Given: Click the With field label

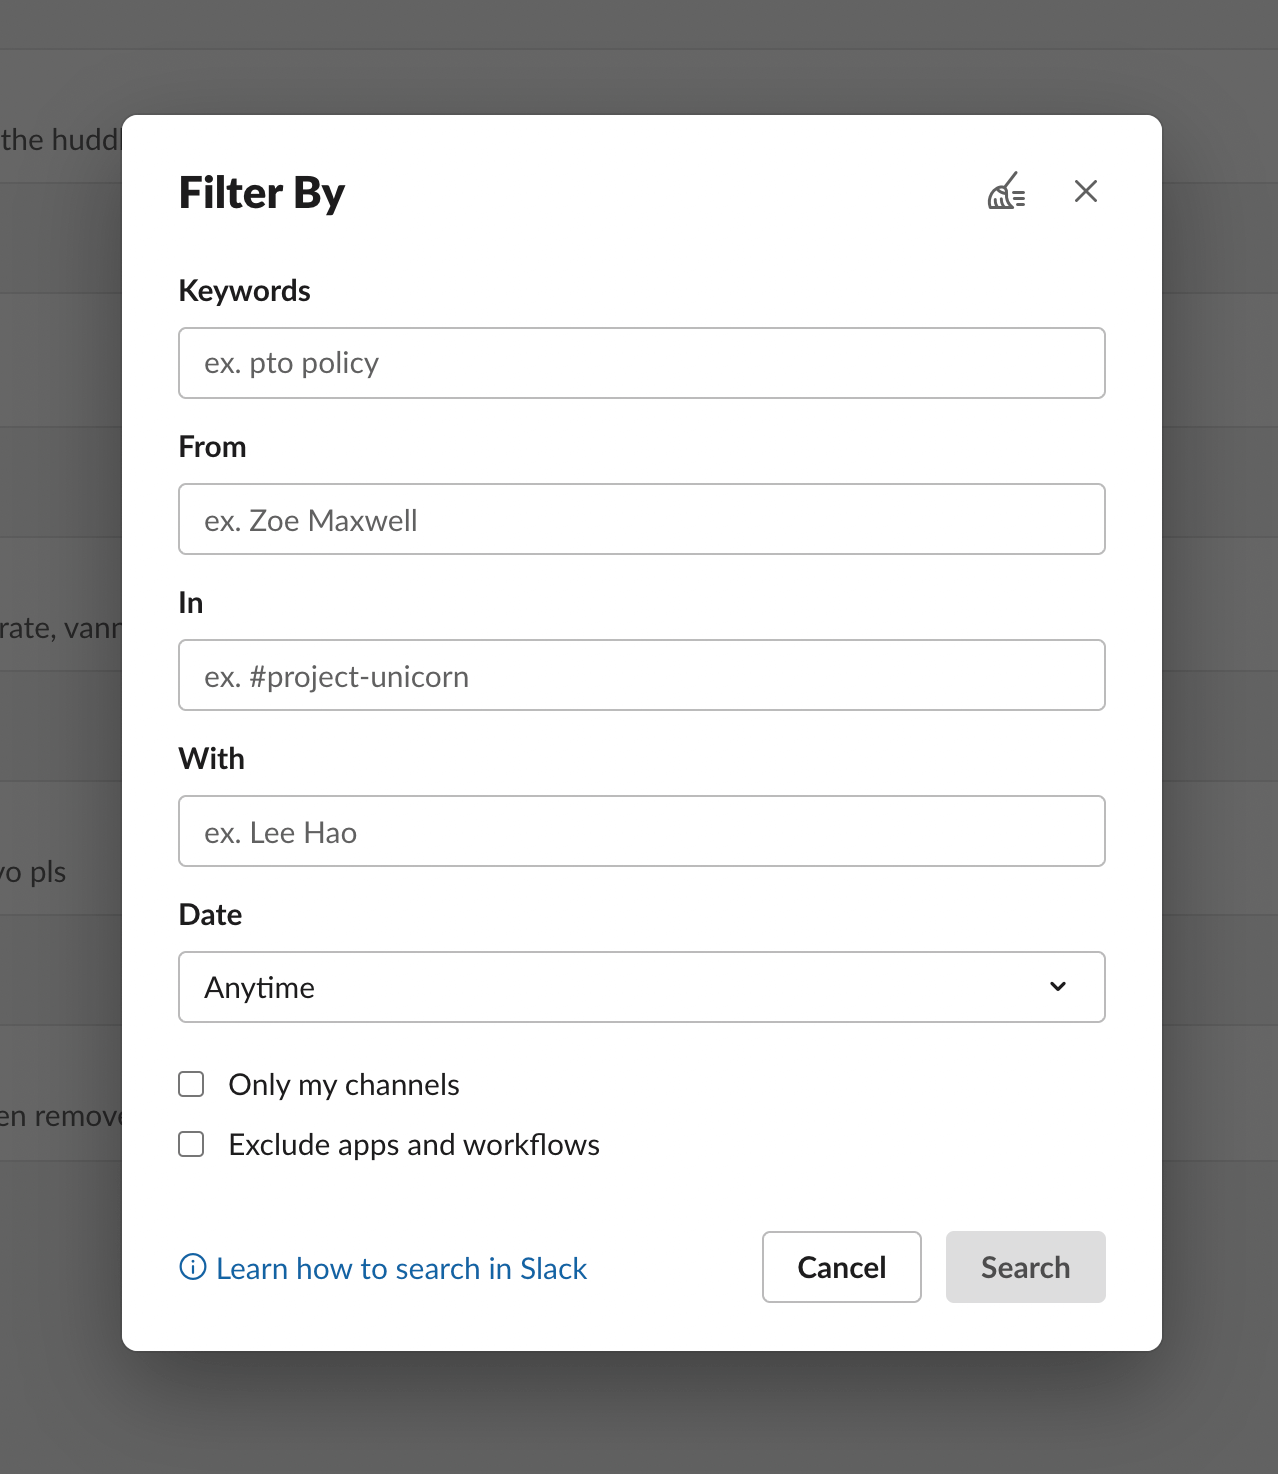Looking at the screenshot, I should [x=211, y=759].
